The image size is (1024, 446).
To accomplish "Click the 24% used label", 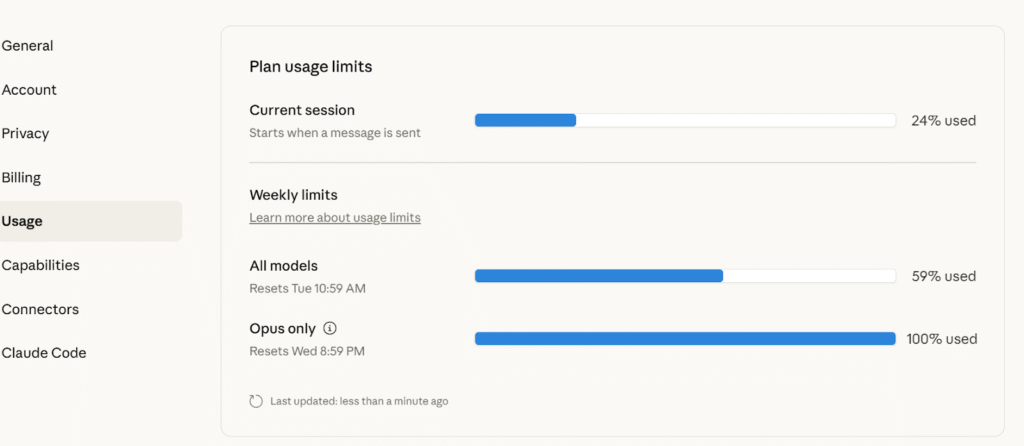I will (x=943, y=121).
